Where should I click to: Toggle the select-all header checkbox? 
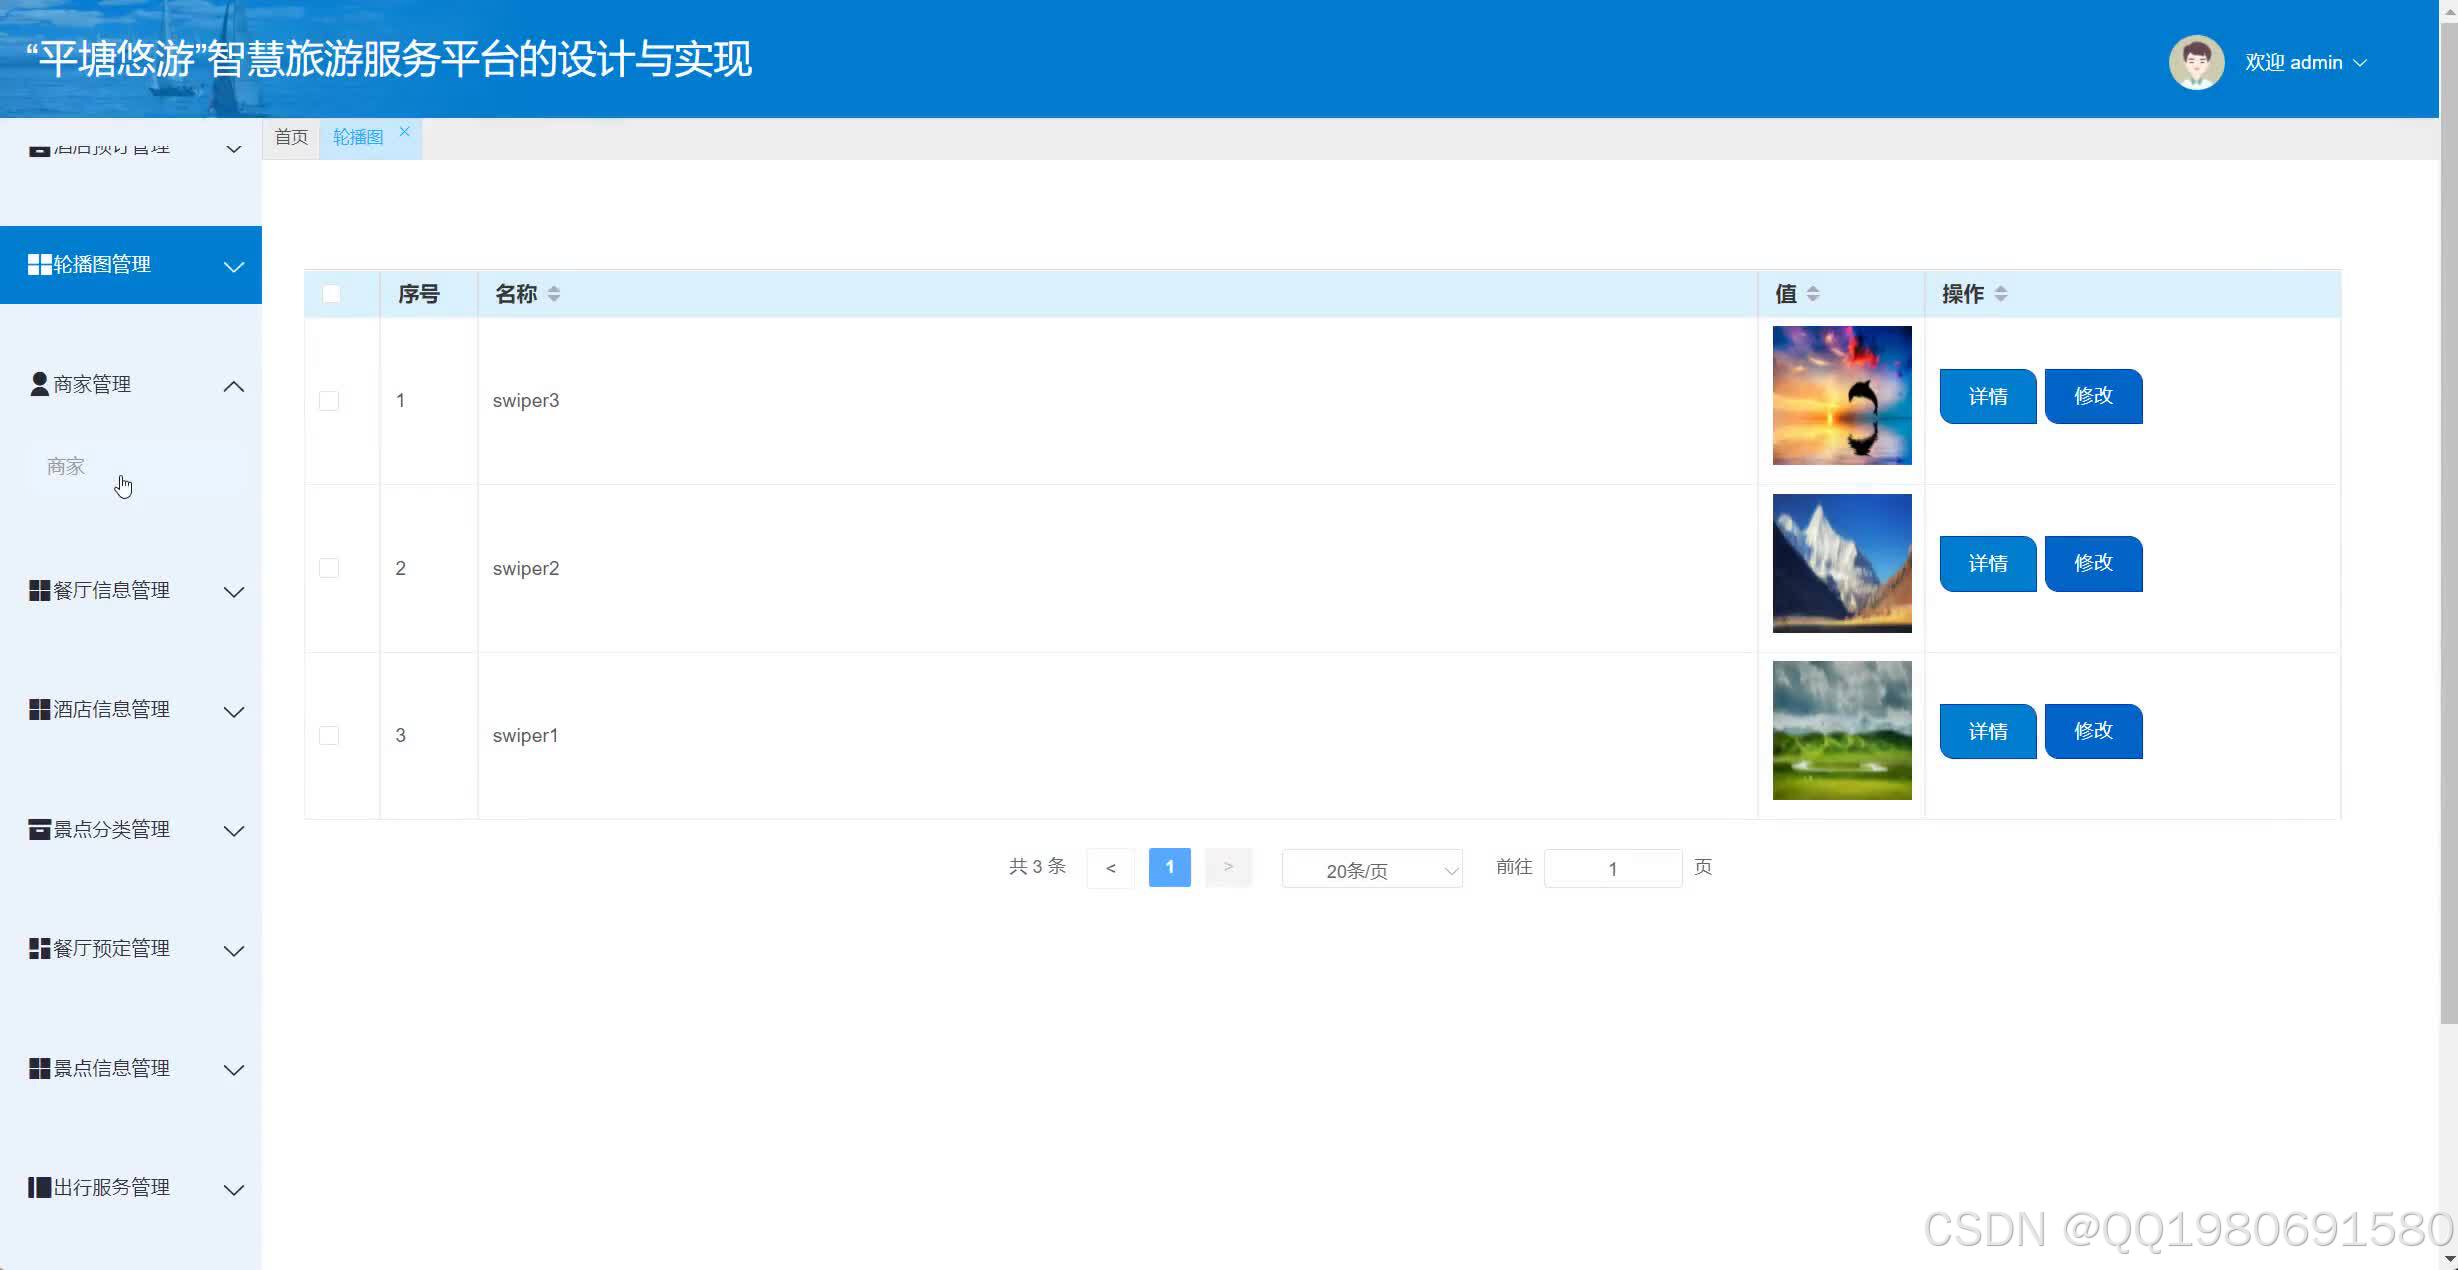tap(331, 294)
